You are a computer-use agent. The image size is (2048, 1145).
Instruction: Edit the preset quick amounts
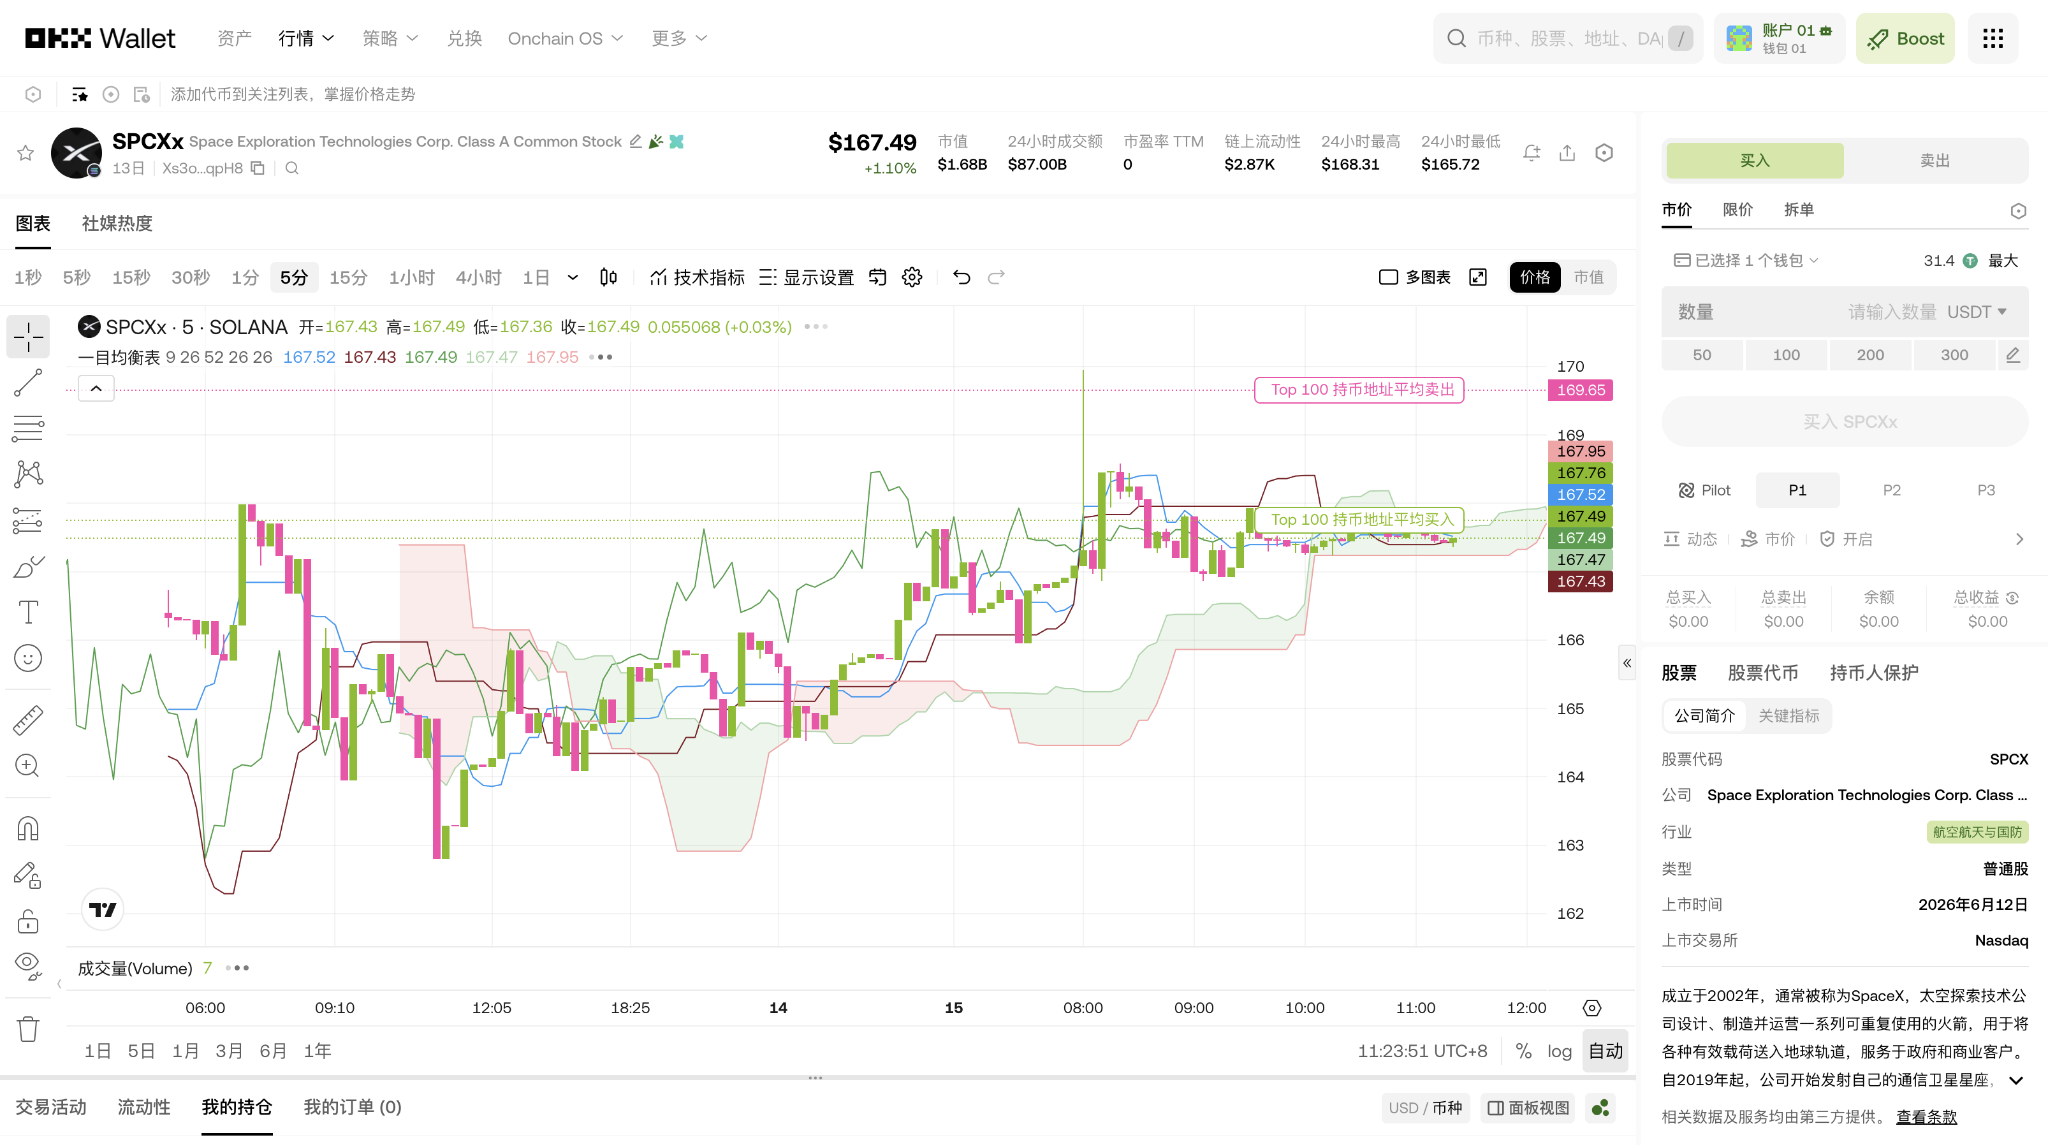coord(2013,355)
